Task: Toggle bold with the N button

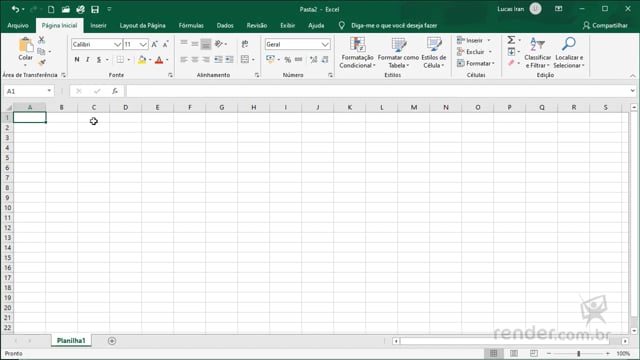Action: tap(77, 60)
